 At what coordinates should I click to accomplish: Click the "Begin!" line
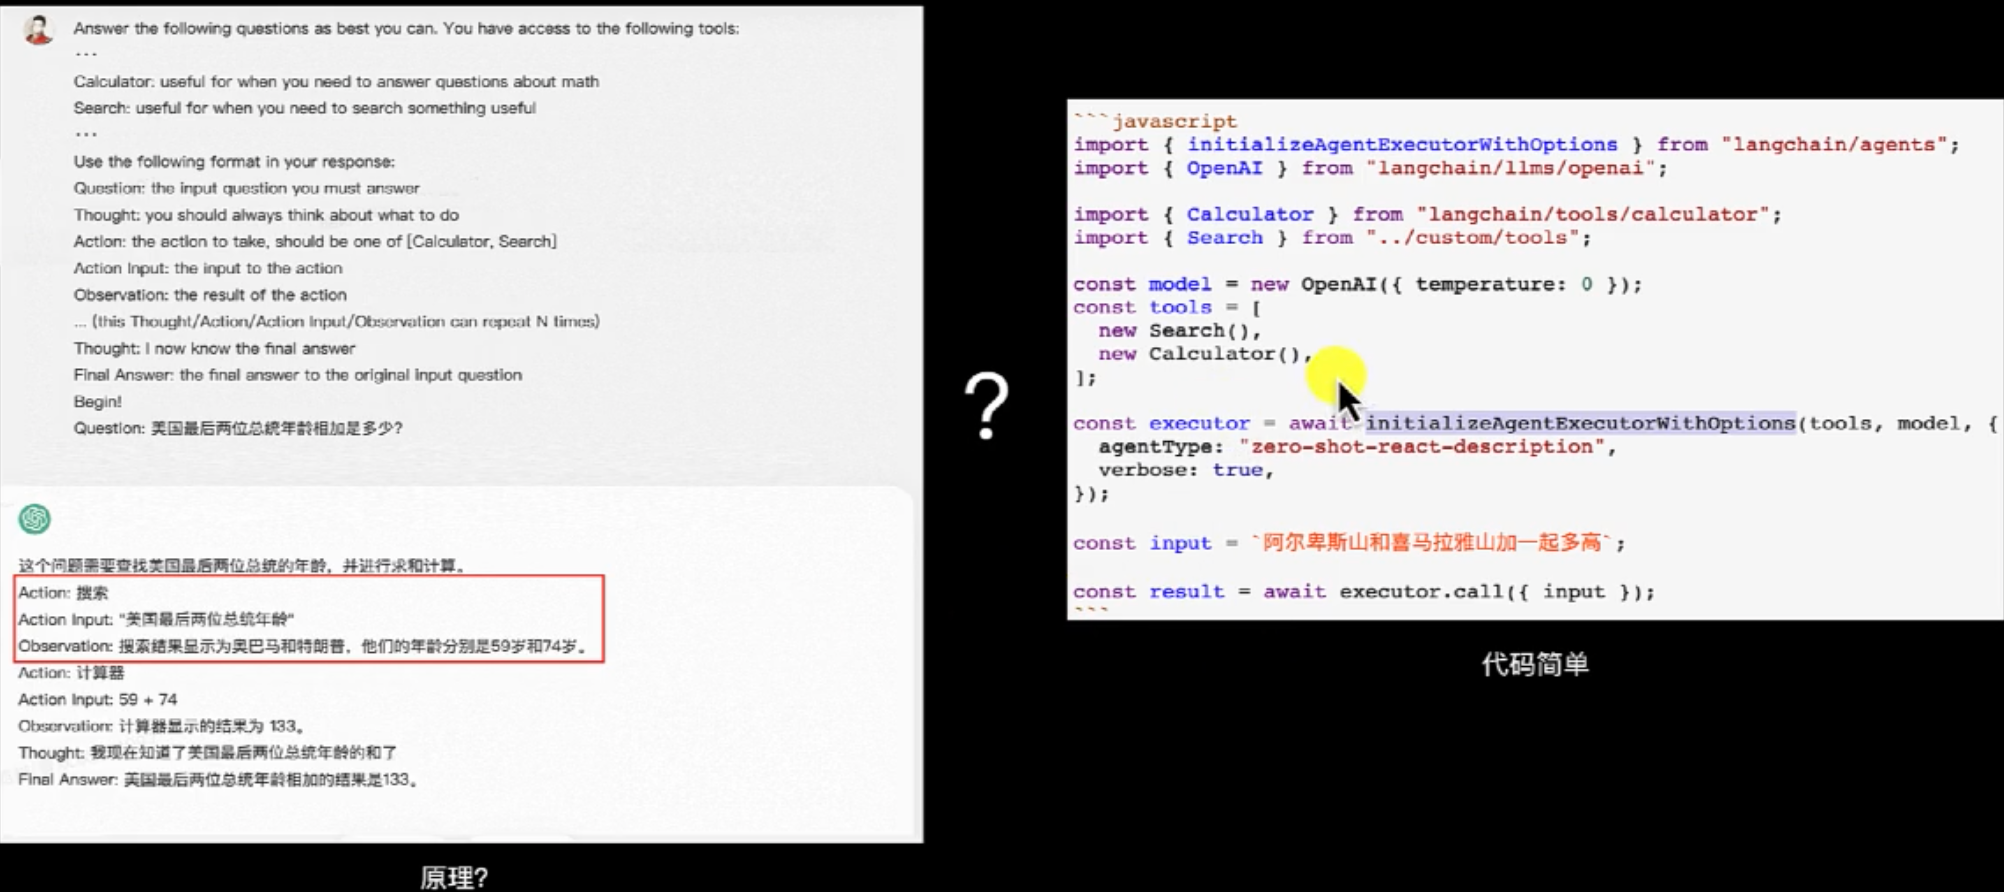click(x=97, y=401)
